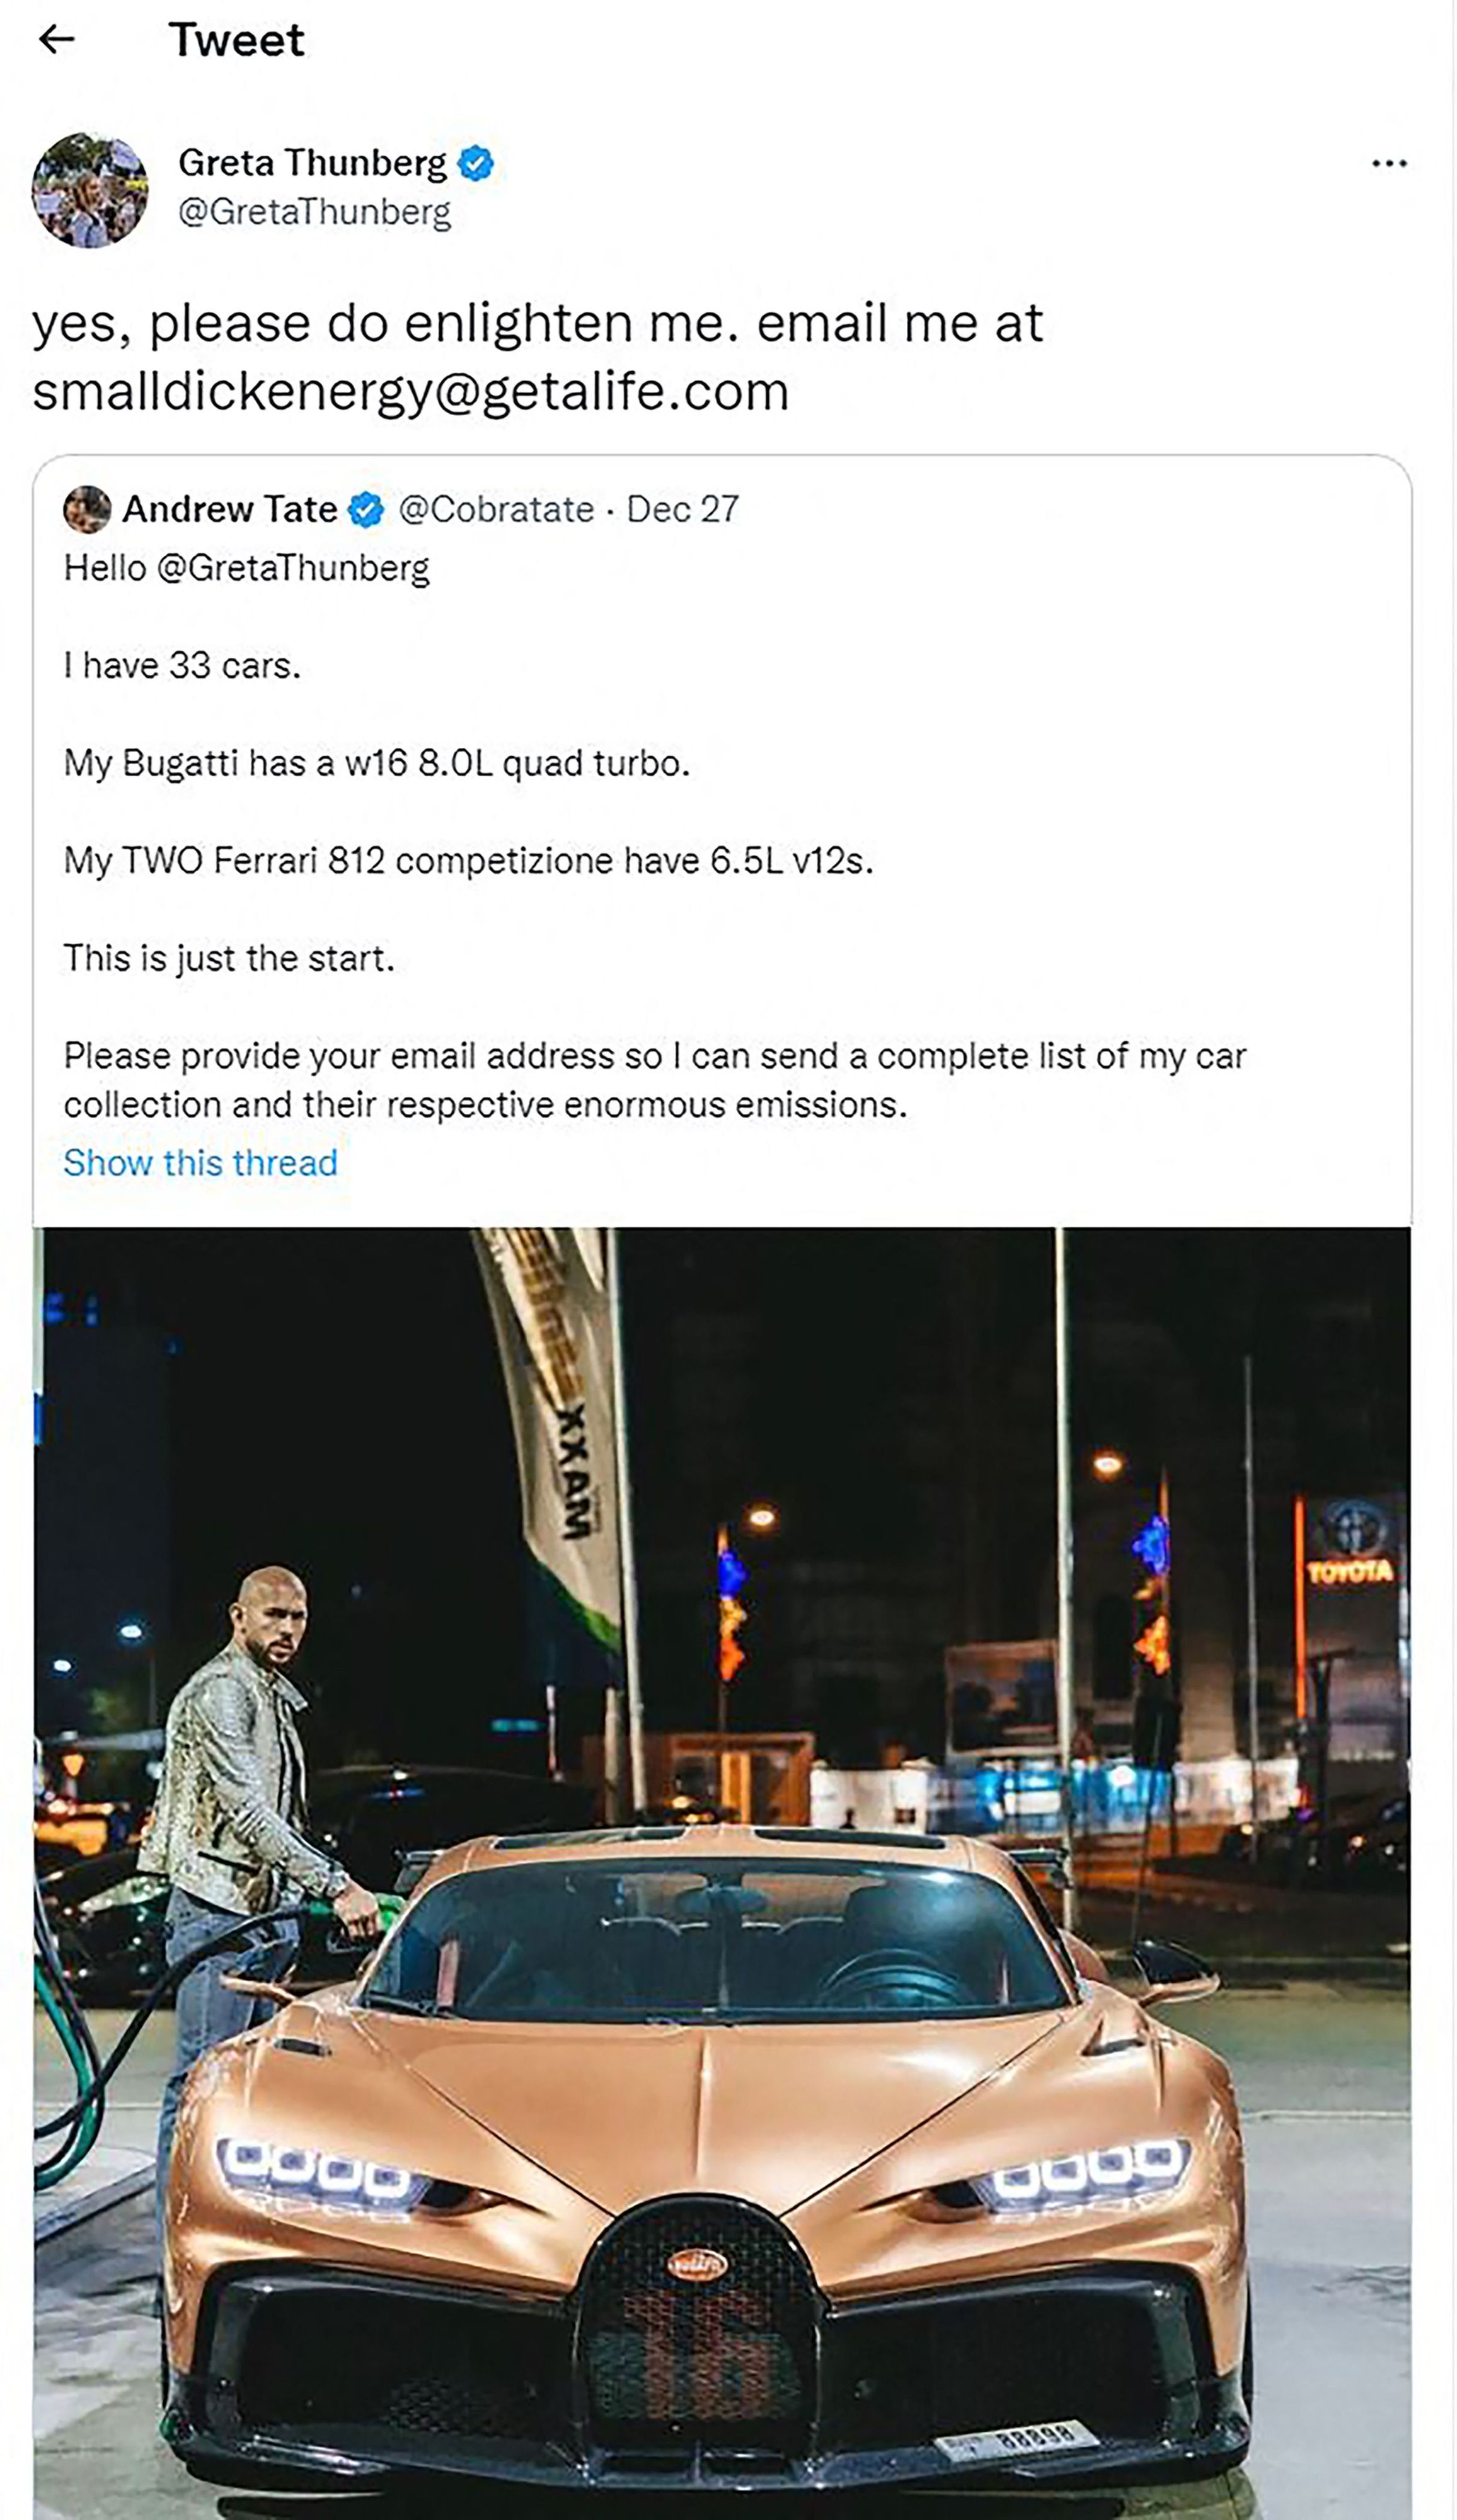This screenshot has height=2520, width=1457.
Task: Click the small Andrew Tate avatar
Action: 87,510
